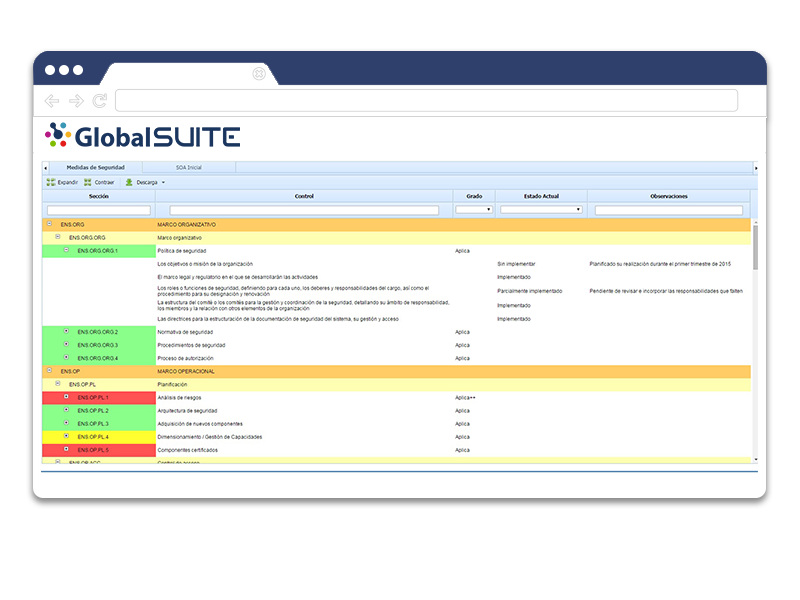Click the left scroll arrow beside the tabs
The height and width of the screenshot is (600, 800).
click(44, 167)
